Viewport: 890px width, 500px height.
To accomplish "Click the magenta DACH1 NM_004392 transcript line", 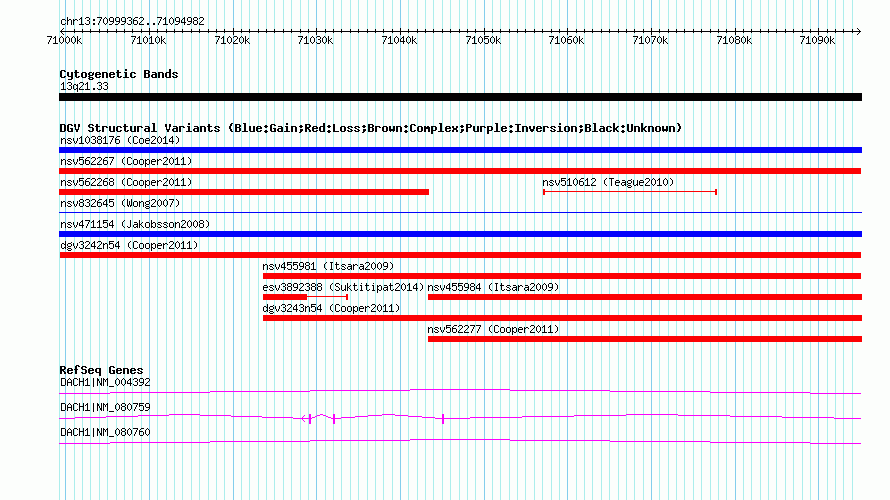I will 460,392.
